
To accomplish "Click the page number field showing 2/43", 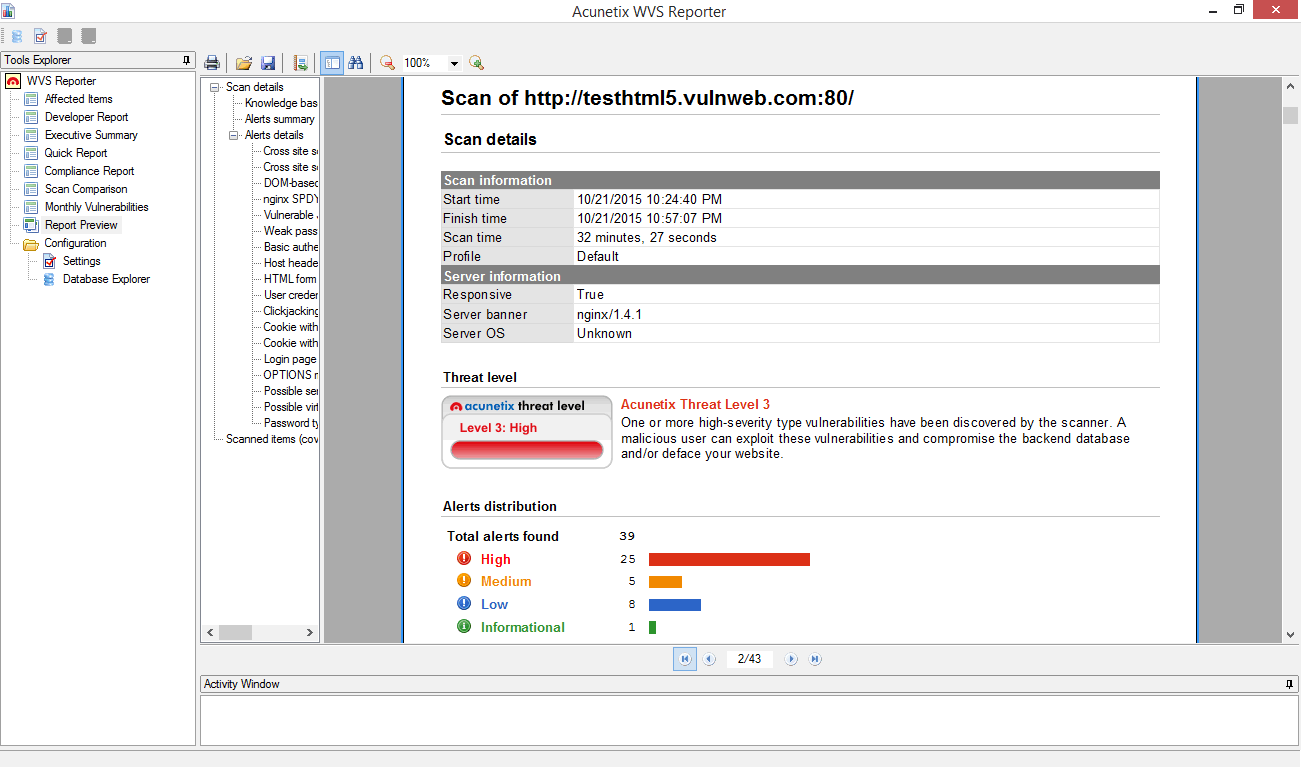I will coord(749,659).
